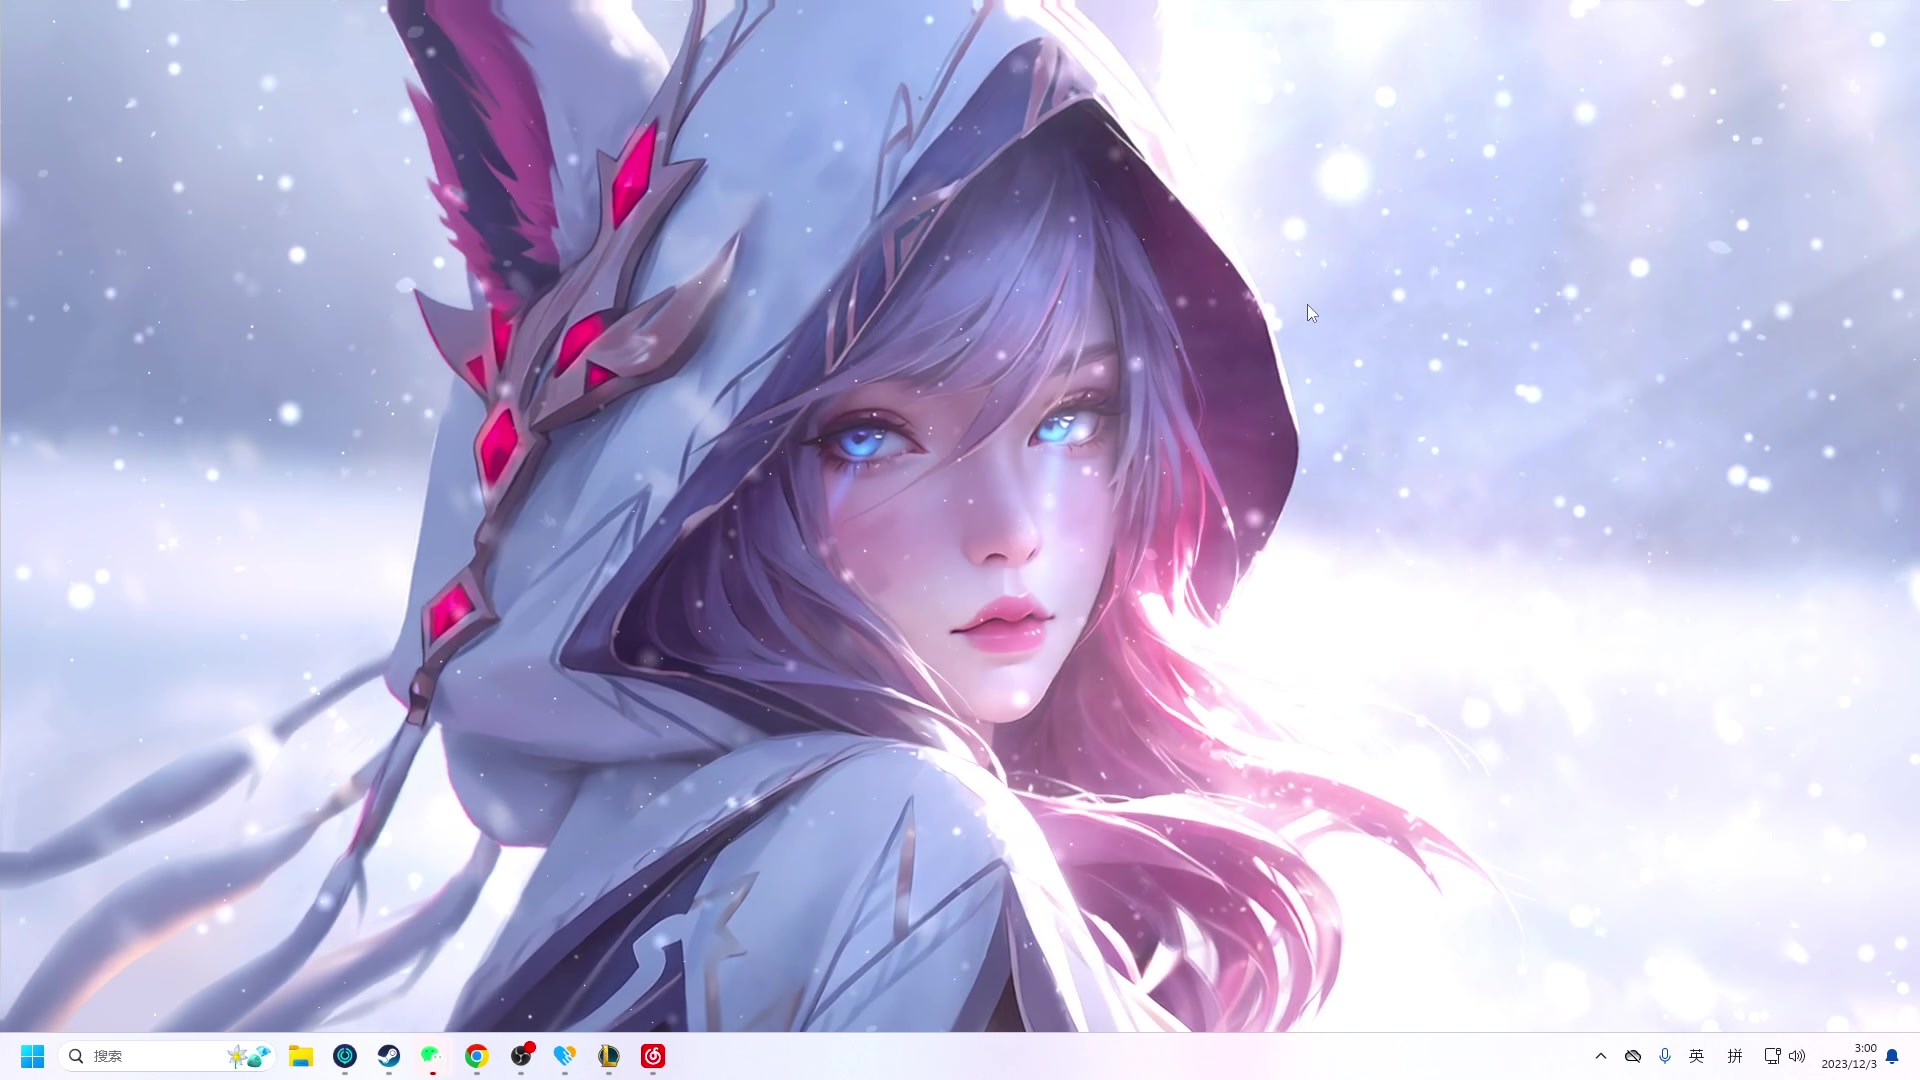Open the Windows Start menu
The height and width of the screenshot is (1080, 1920).
click(x=33, y=1056)
